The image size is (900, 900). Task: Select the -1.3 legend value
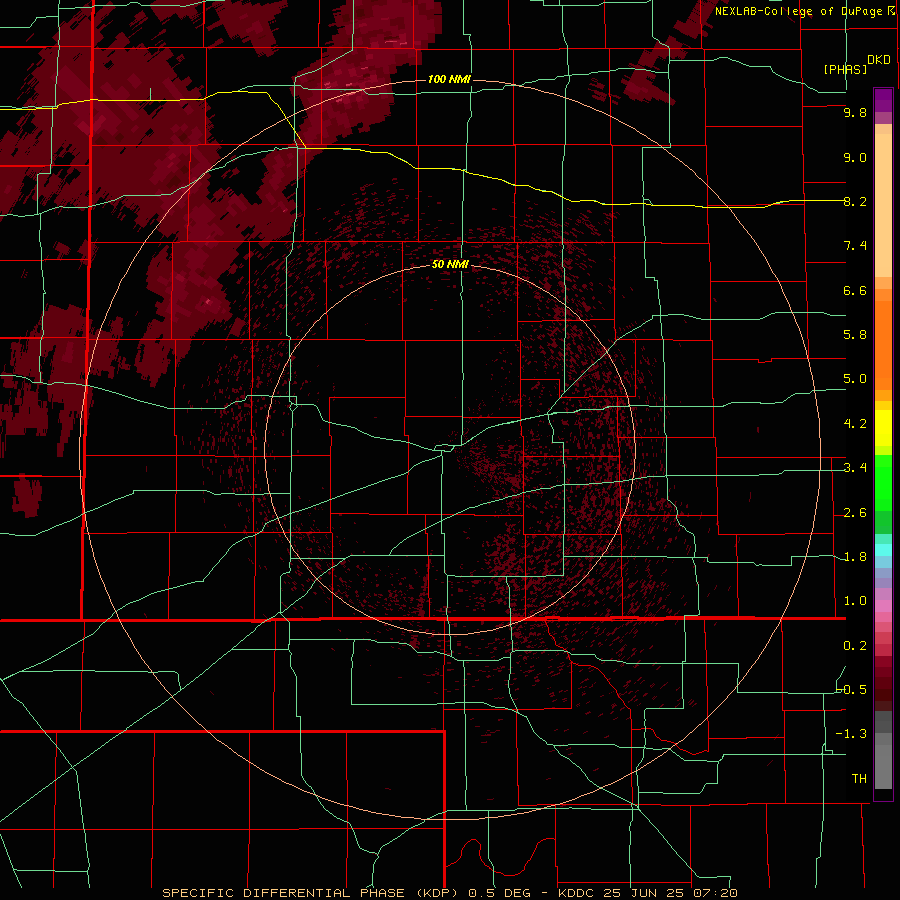tap(852, 734)
